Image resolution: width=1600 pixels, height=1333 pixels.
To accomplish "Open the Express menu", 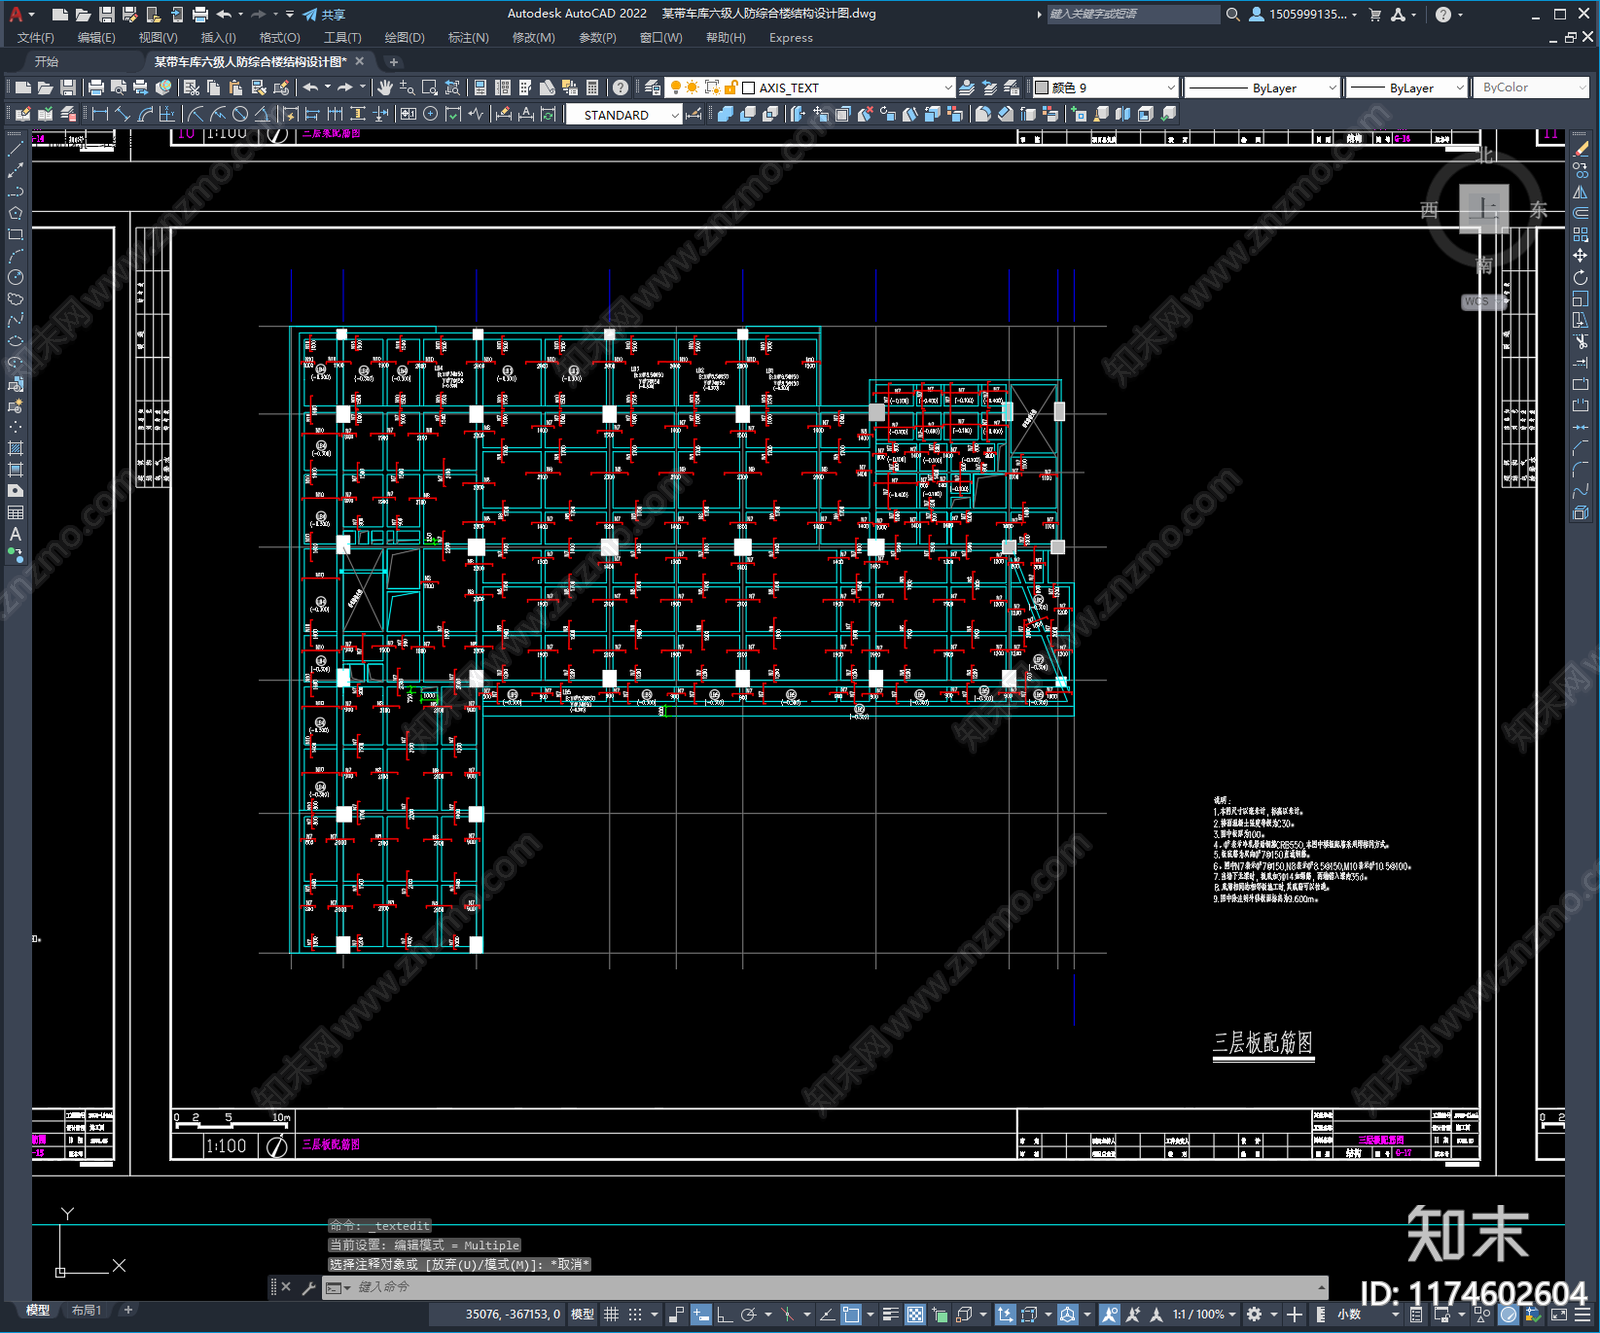I will pyautogui.click(x=791, y=38).
